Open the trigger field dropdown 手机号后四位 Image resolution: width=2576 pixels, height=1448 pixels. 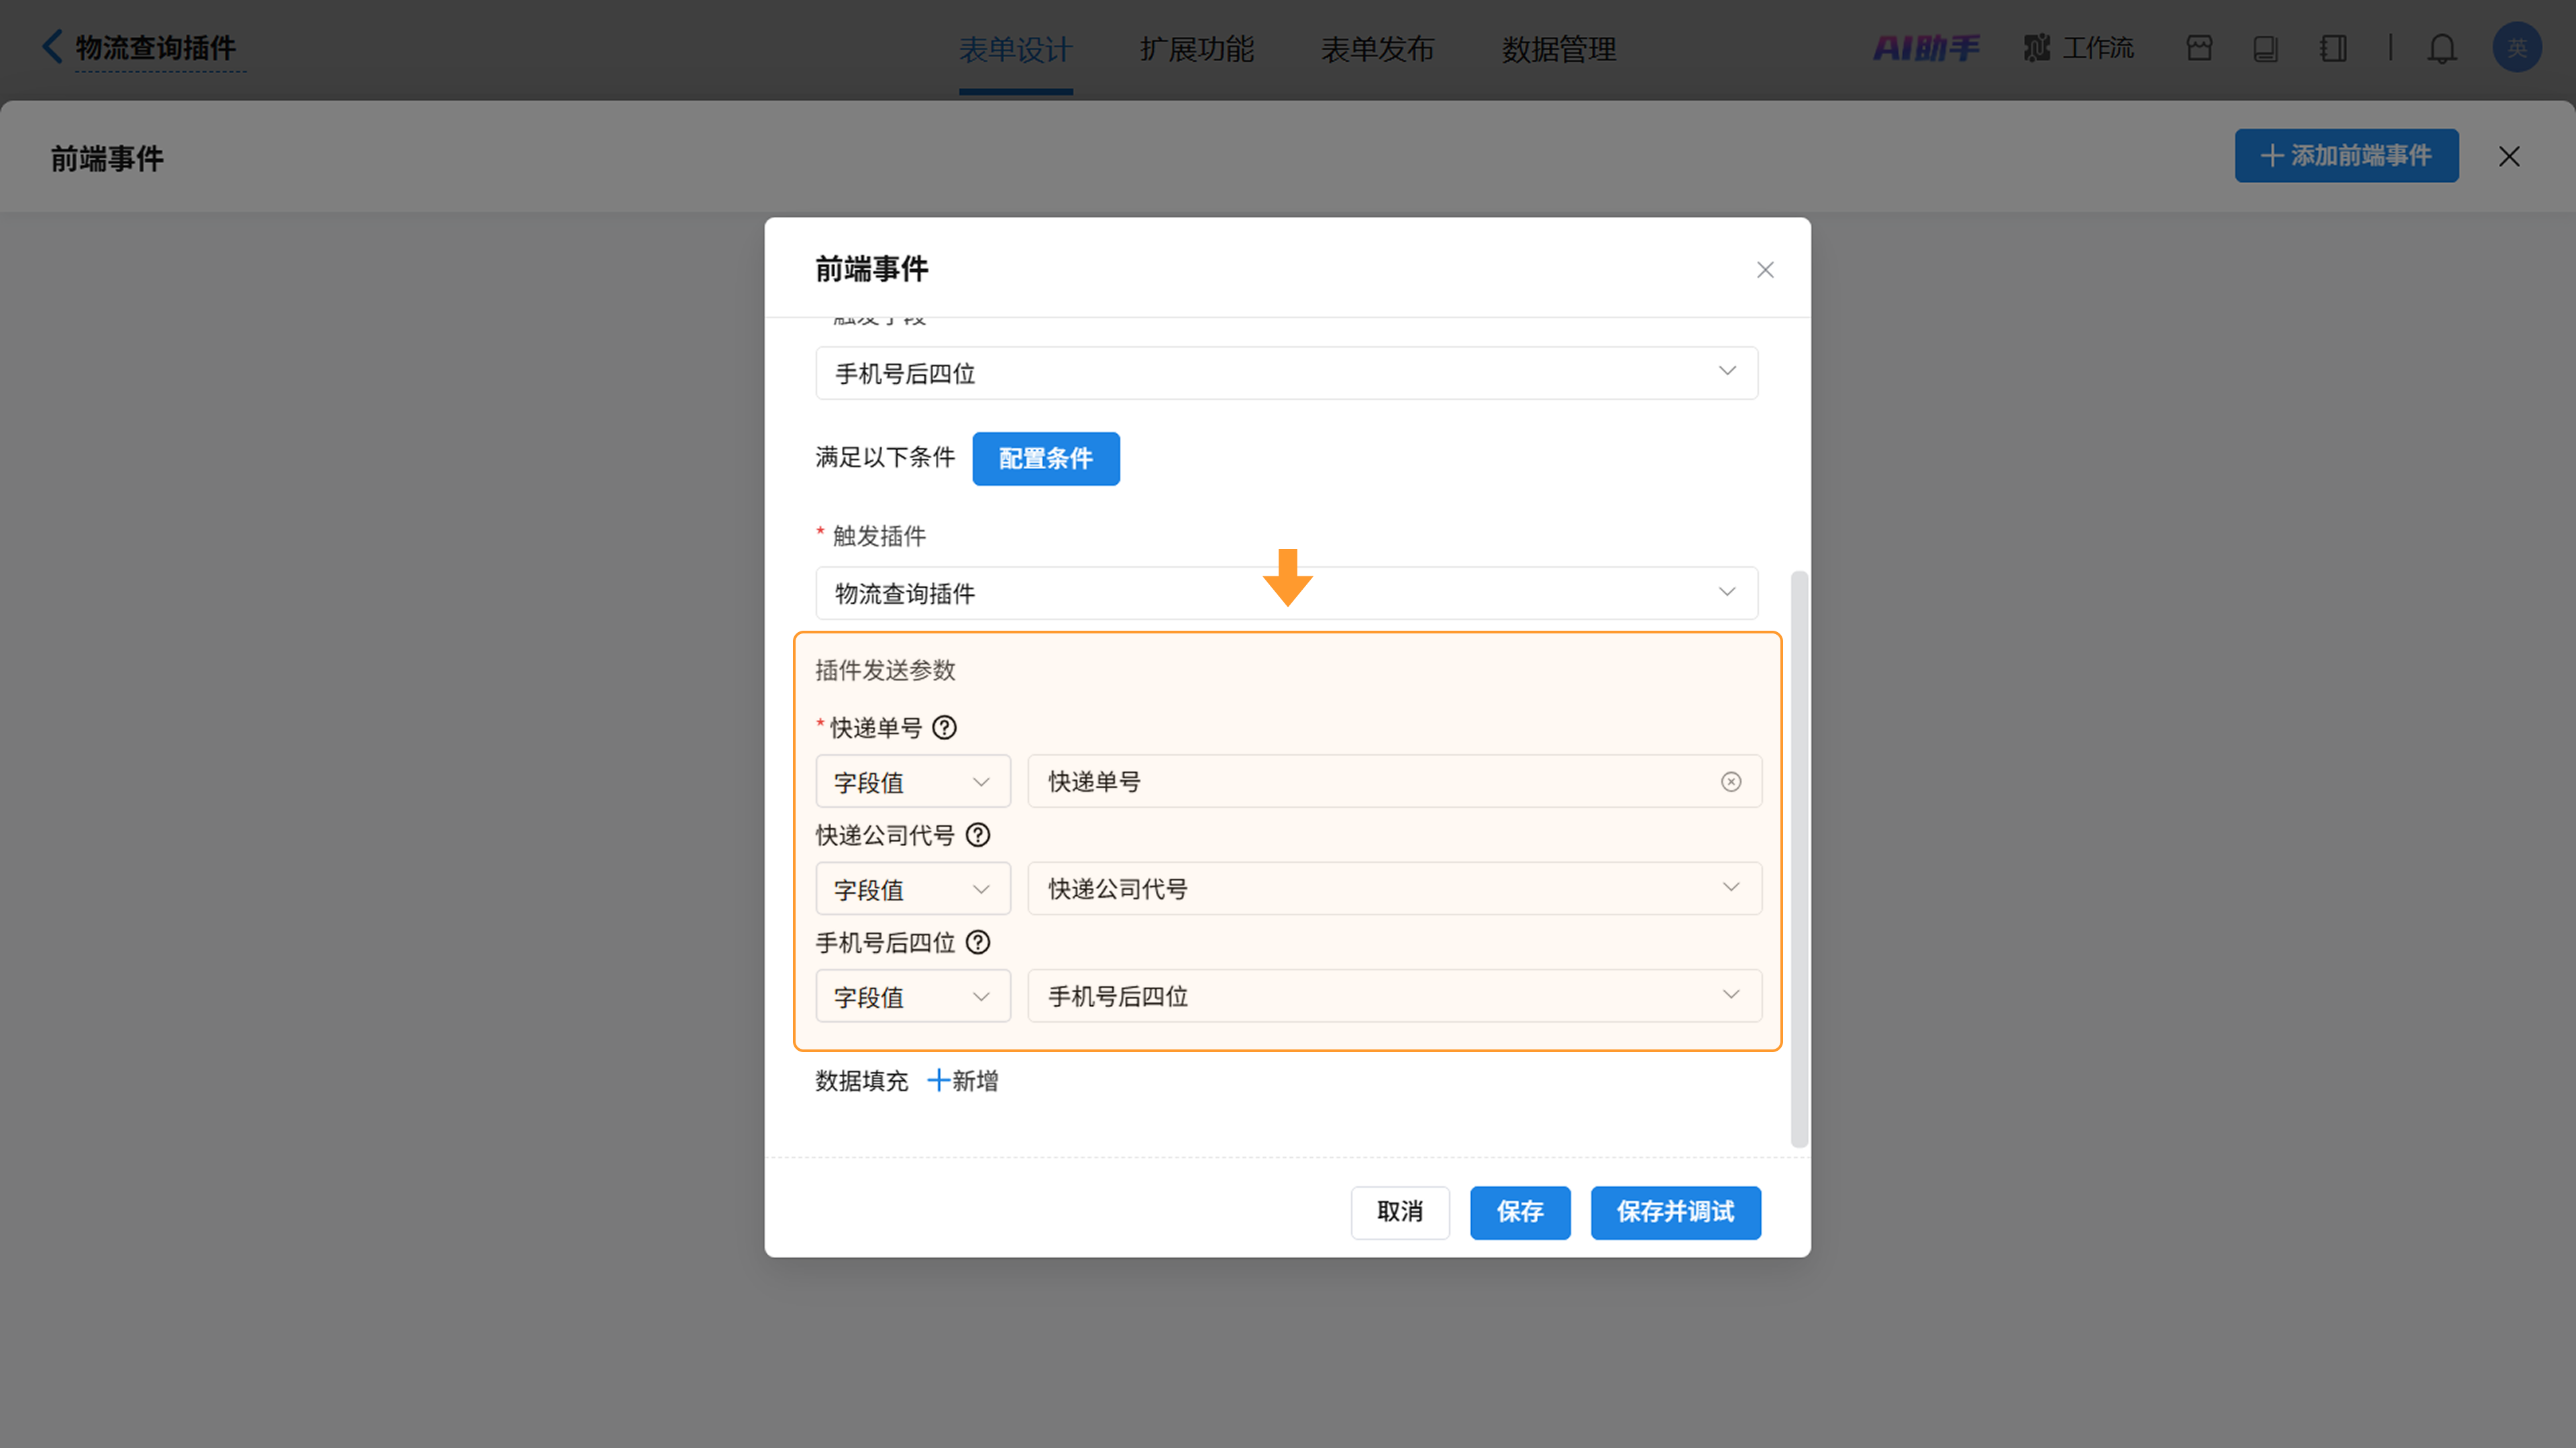pyautogui.click(x=1287, y=373)
